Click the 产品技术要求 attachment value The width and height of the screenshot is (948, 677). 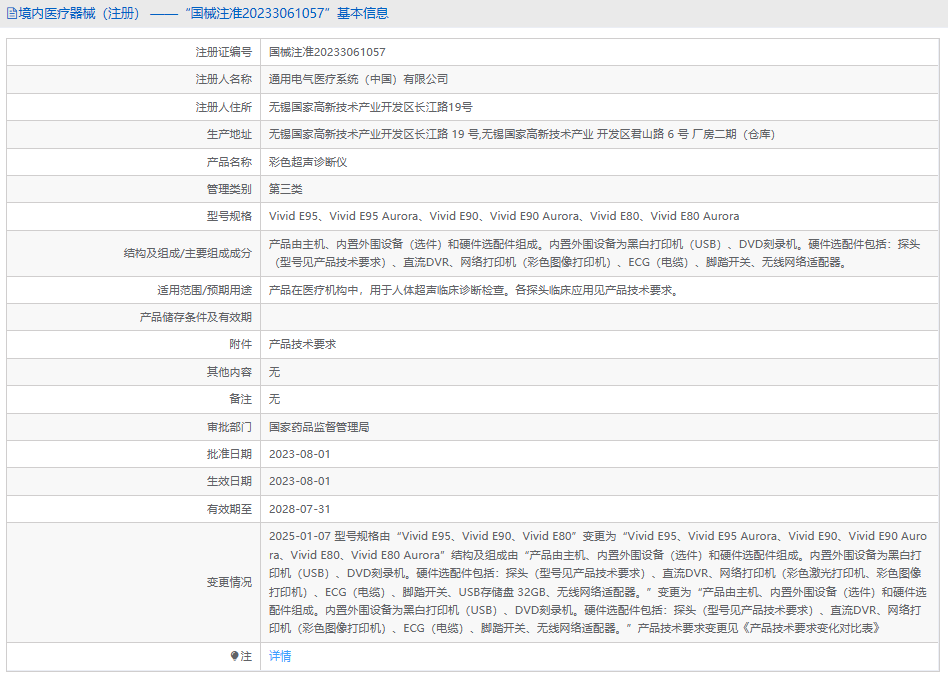coord(302,344)
